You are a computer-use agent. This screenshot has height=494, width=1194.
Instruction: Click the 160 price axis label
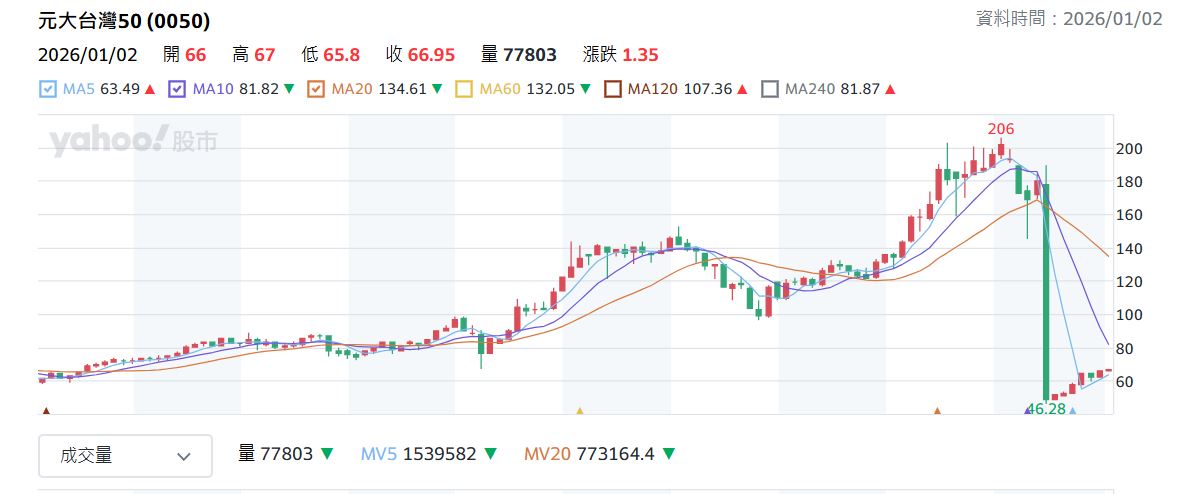(1129, 215)
